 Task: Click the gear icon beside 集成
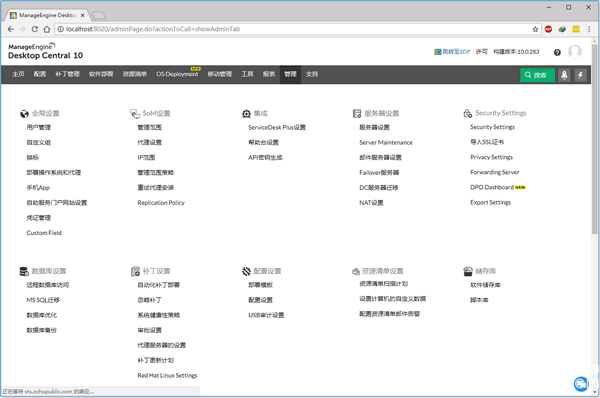click(x=246, y=114)
